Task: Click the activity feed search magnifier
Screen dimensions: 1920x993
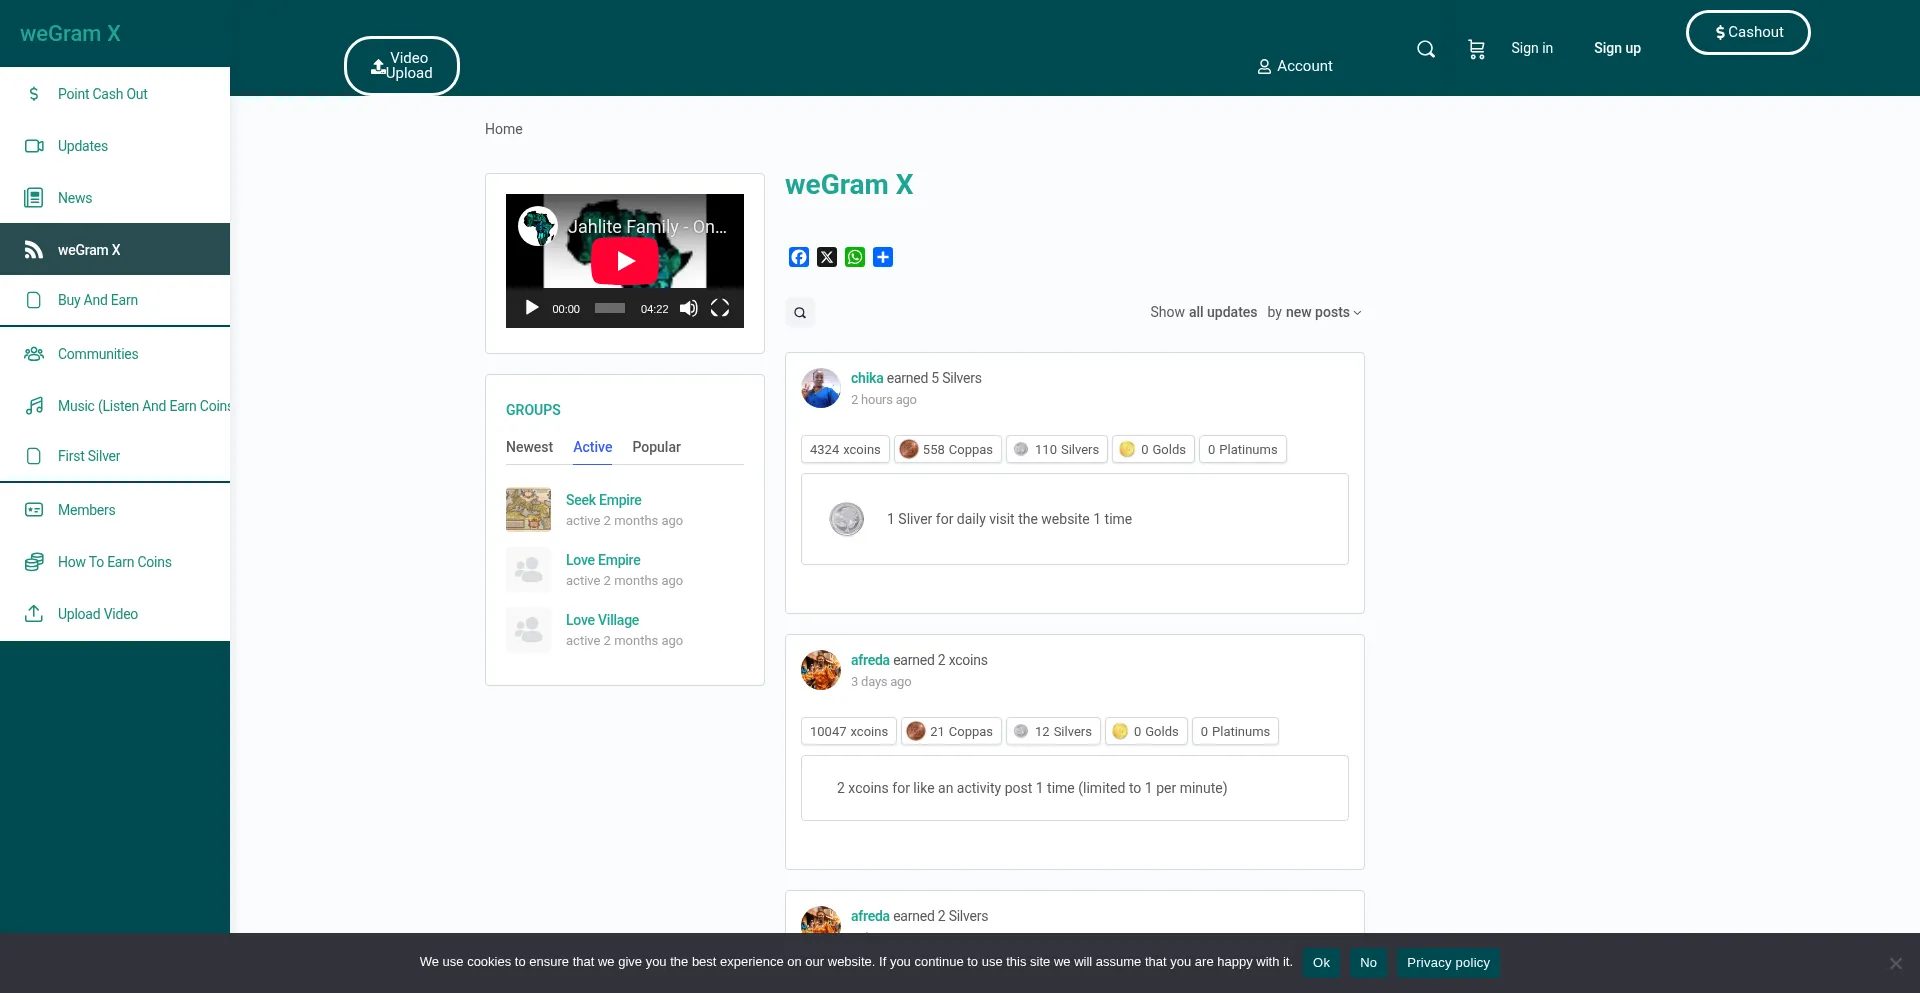Action: (x=800, y=313)
